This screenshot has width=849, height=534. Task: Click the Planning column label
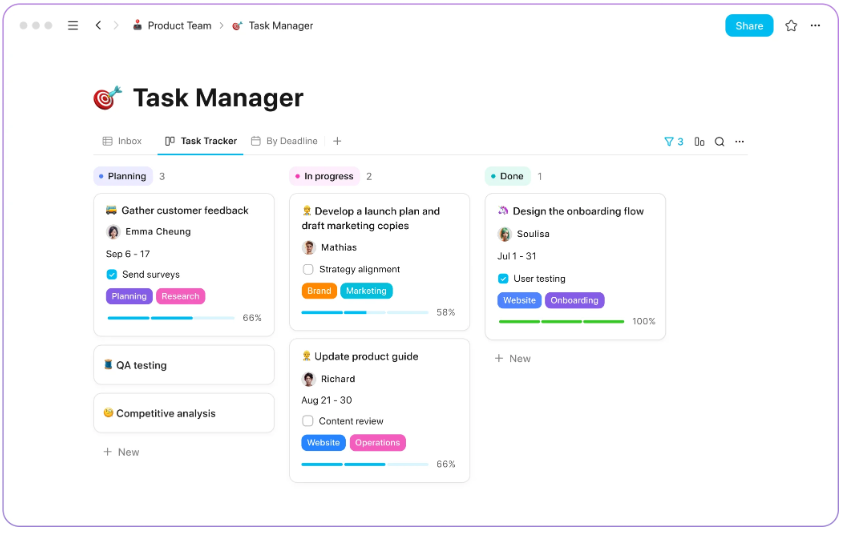pos(123,176)
